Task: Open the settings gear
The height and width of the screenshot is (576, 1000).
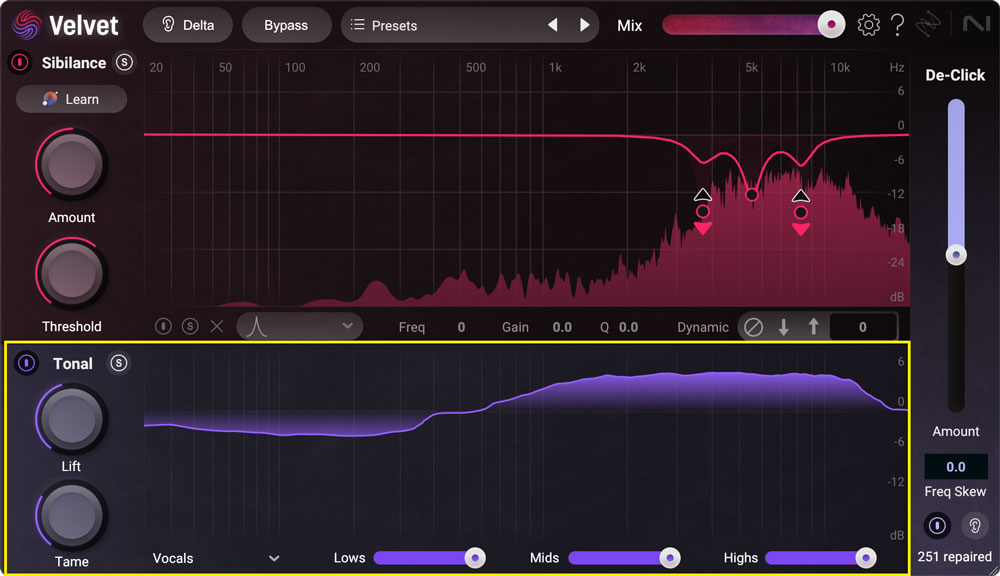Action: (x=868, y=25)
